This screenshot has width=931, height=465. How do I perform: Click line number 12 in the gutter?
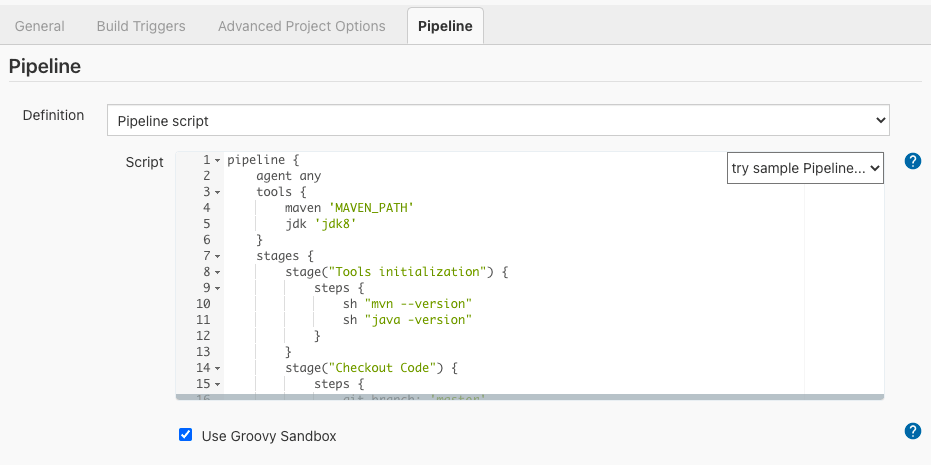tap(203, 336)
